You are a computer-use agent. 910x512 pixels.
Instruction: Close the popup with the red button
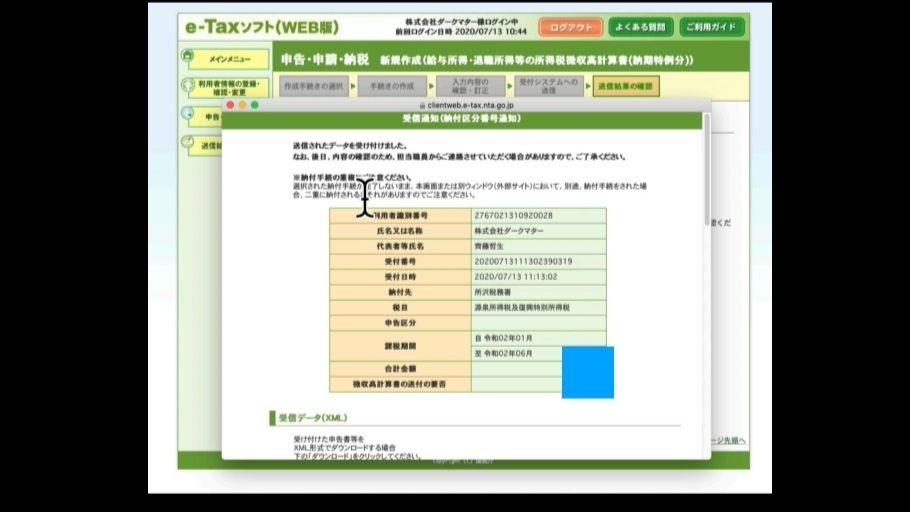click(x=229, y=105)
